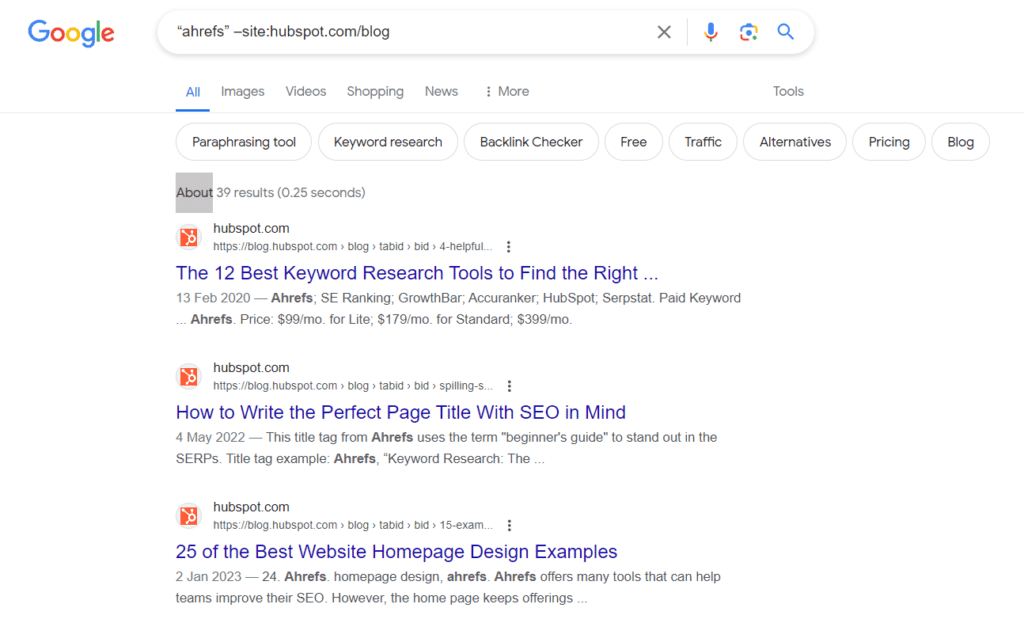This screenshot has height=623, width=1024.
Task: Open options menu for the spilling-s result URL
Action: pos(509,386)
